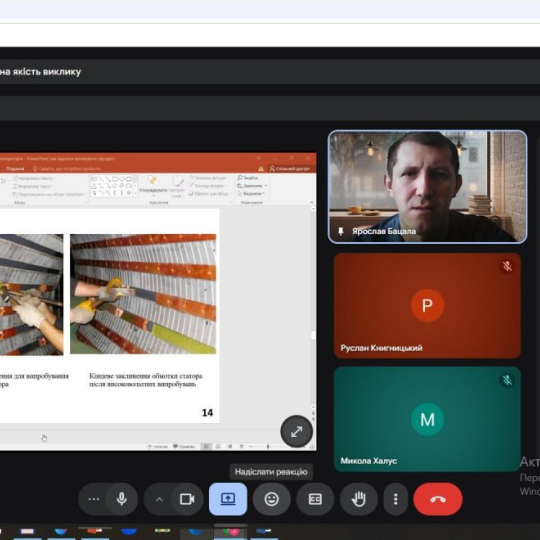Select the Микола Халус participant tile

pyautogui.click(x=427, y=419)
